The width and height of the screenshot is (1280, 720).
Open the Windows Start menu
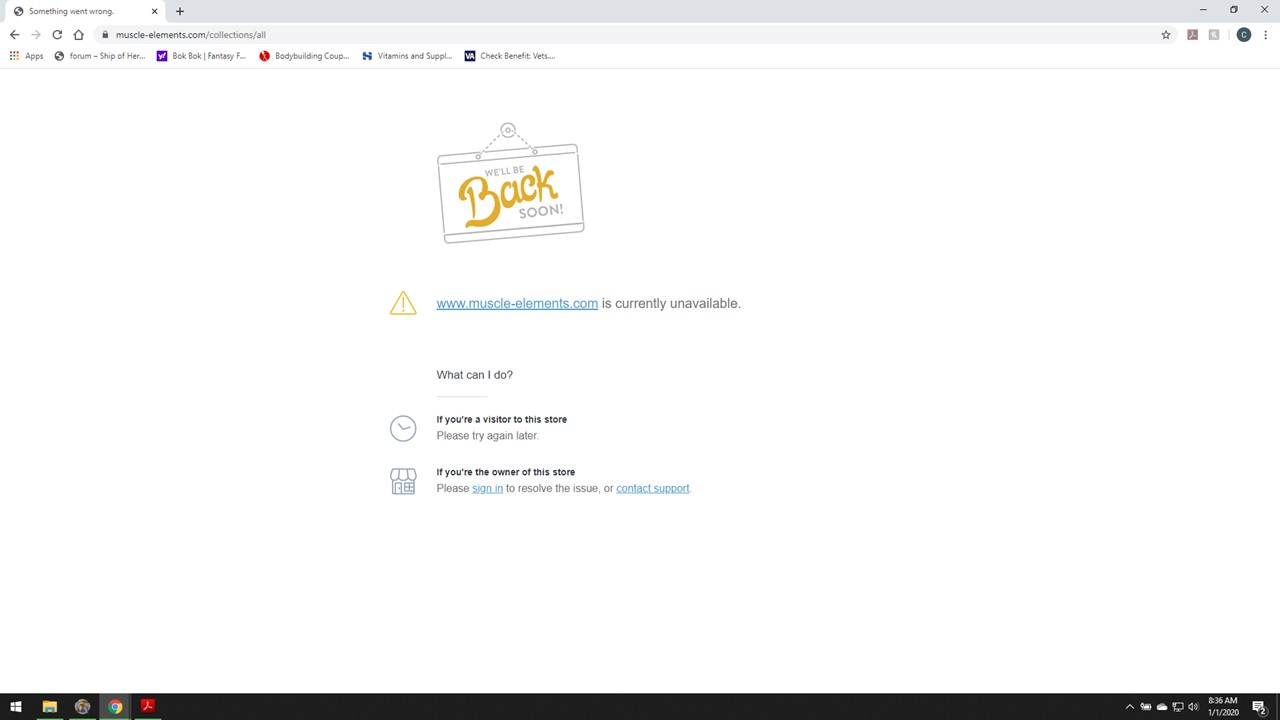[16, 707]
